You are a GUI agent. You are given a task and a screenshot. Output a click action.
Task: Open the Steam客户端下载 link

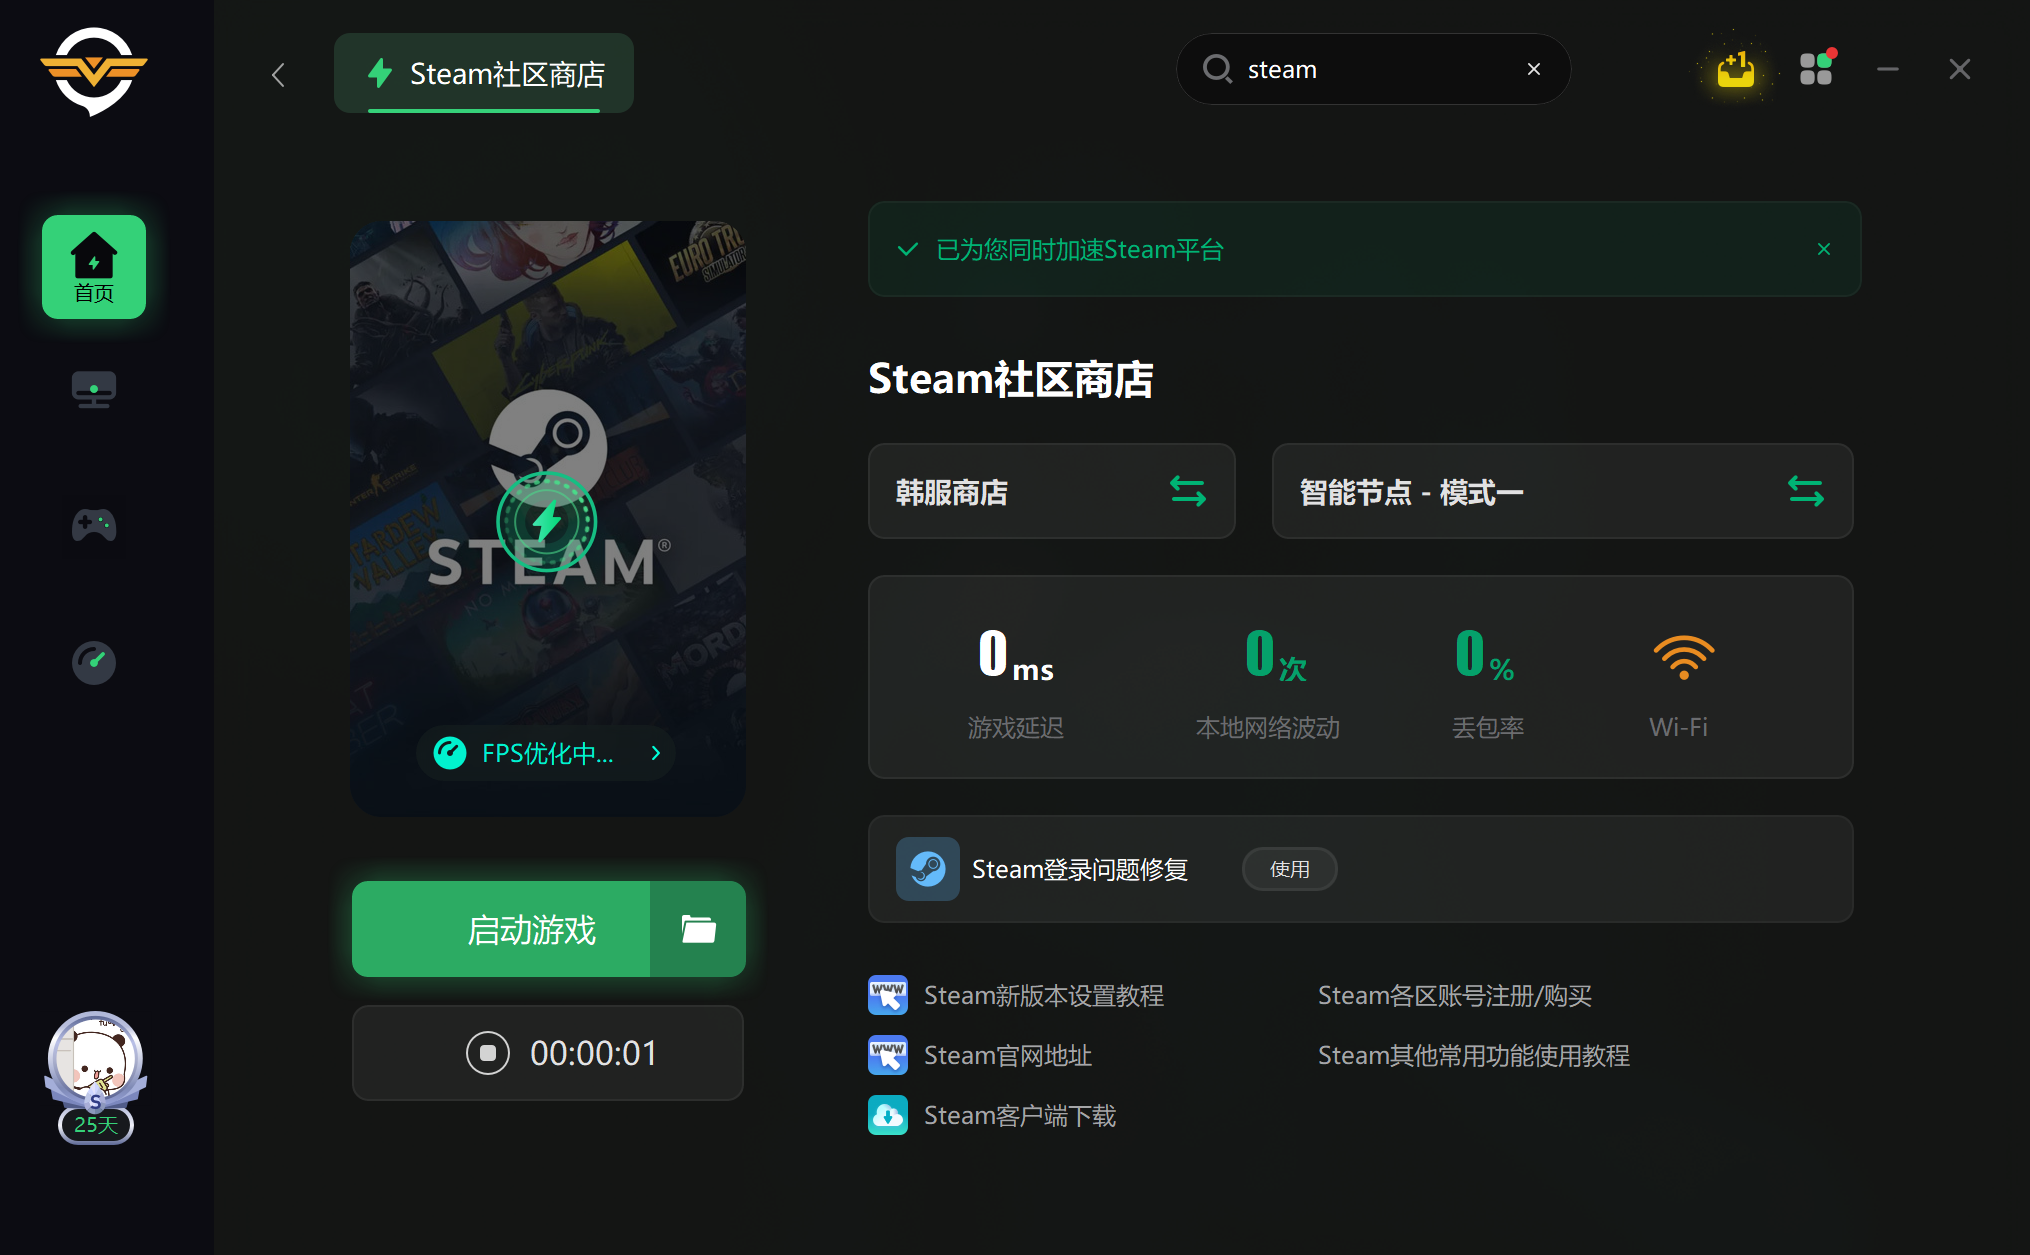(x=1019, y=1115)
